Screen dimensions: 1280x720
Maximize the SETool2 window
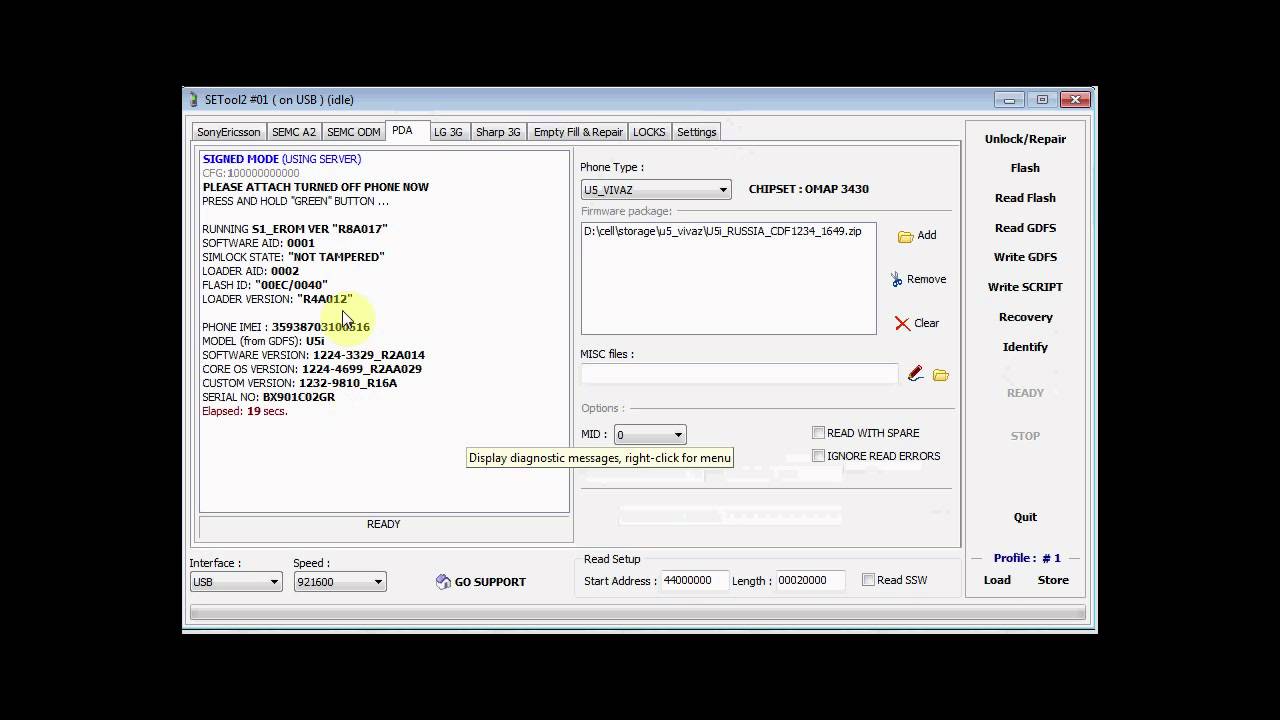click(x=1042, y=99)
